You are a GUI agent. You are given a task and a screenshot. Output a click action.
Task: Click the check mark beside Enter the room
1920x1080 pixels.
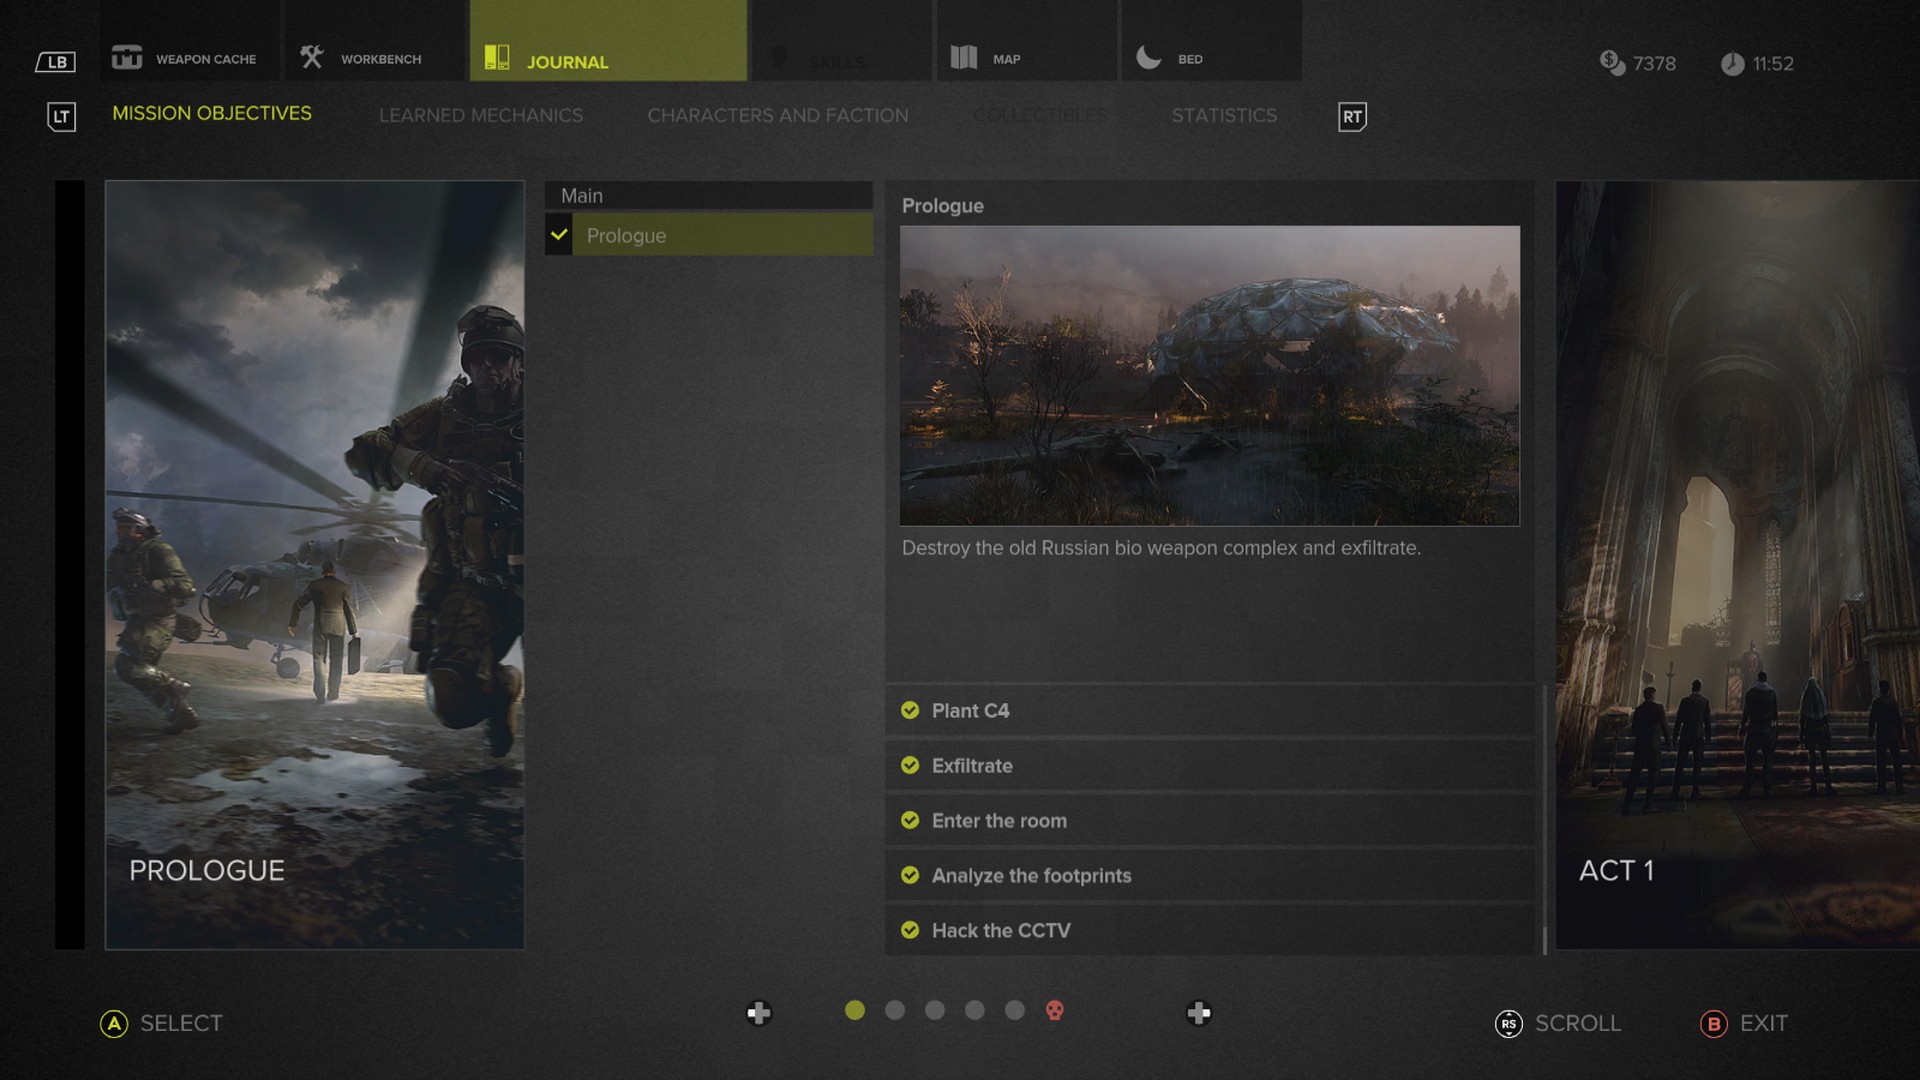point(910,820)
